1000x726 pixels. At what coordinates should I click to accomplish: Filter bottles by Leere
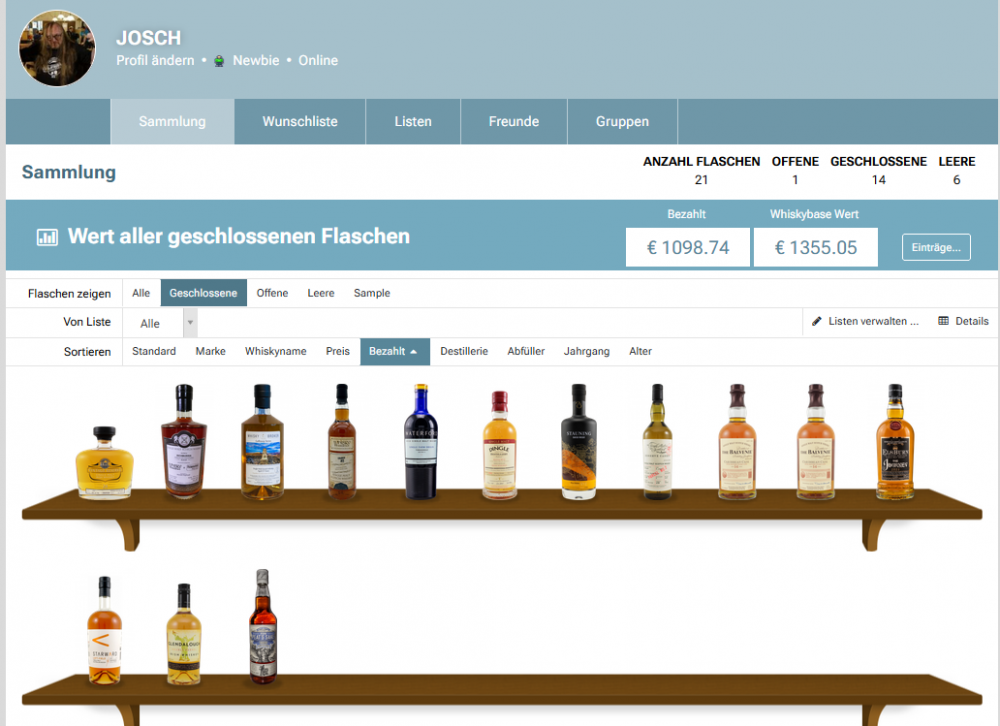pos(321,293)
